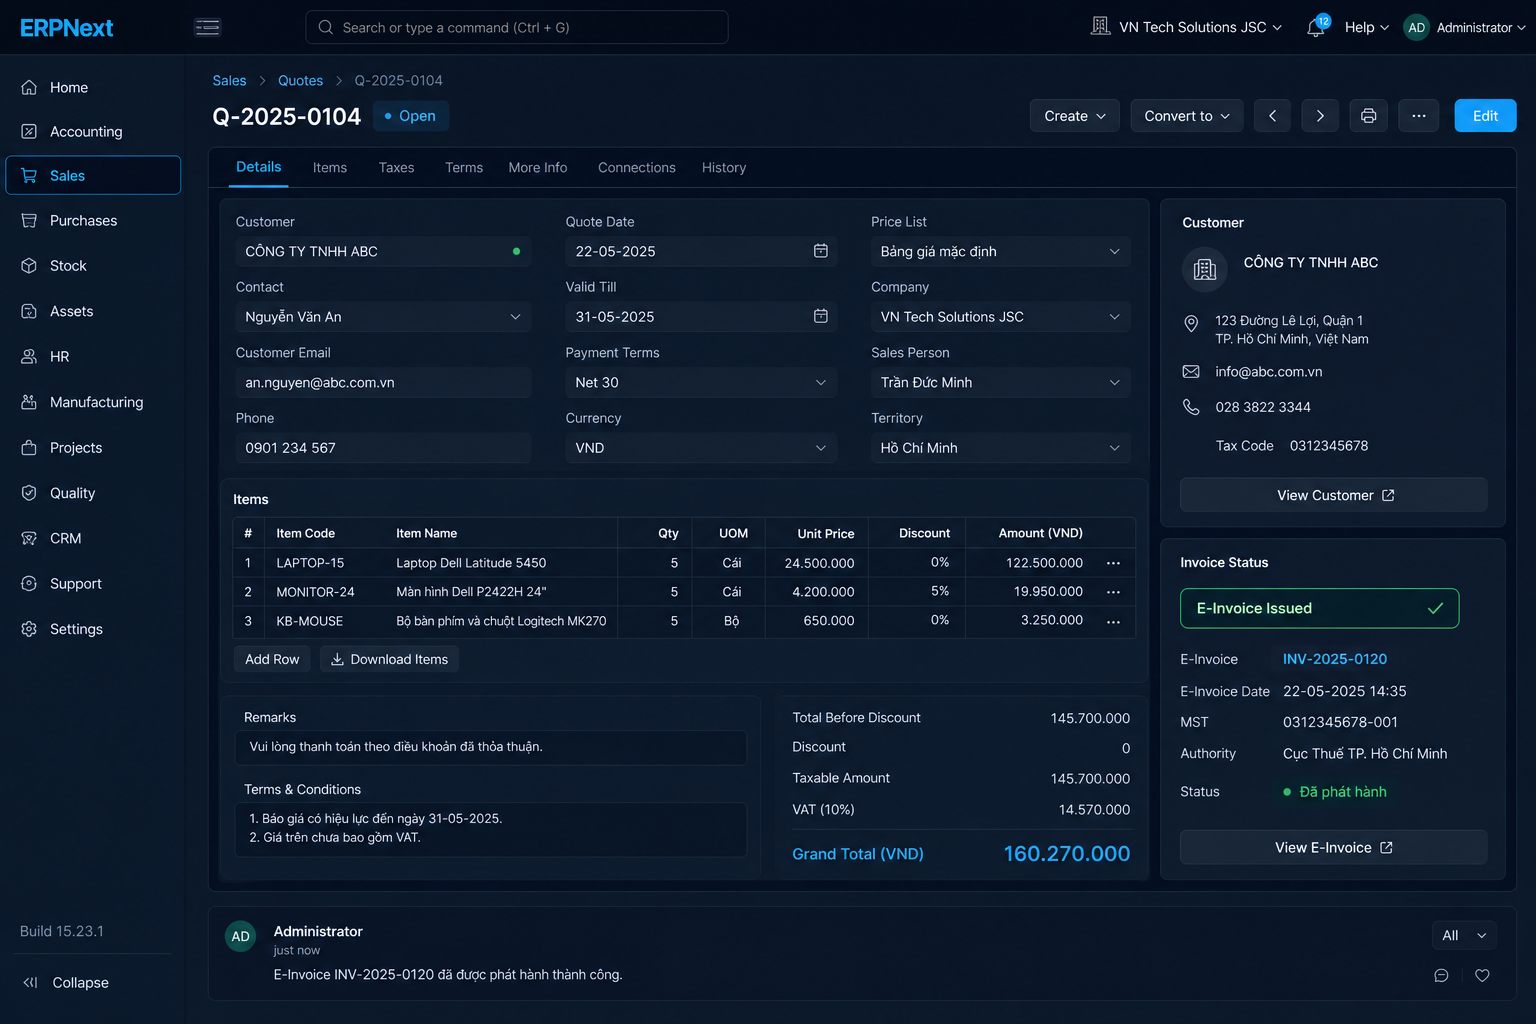This screenshot has width=1536, height=1024.
Task: Open the All comment filter dropdown
Action: (x=1464, y=935)
